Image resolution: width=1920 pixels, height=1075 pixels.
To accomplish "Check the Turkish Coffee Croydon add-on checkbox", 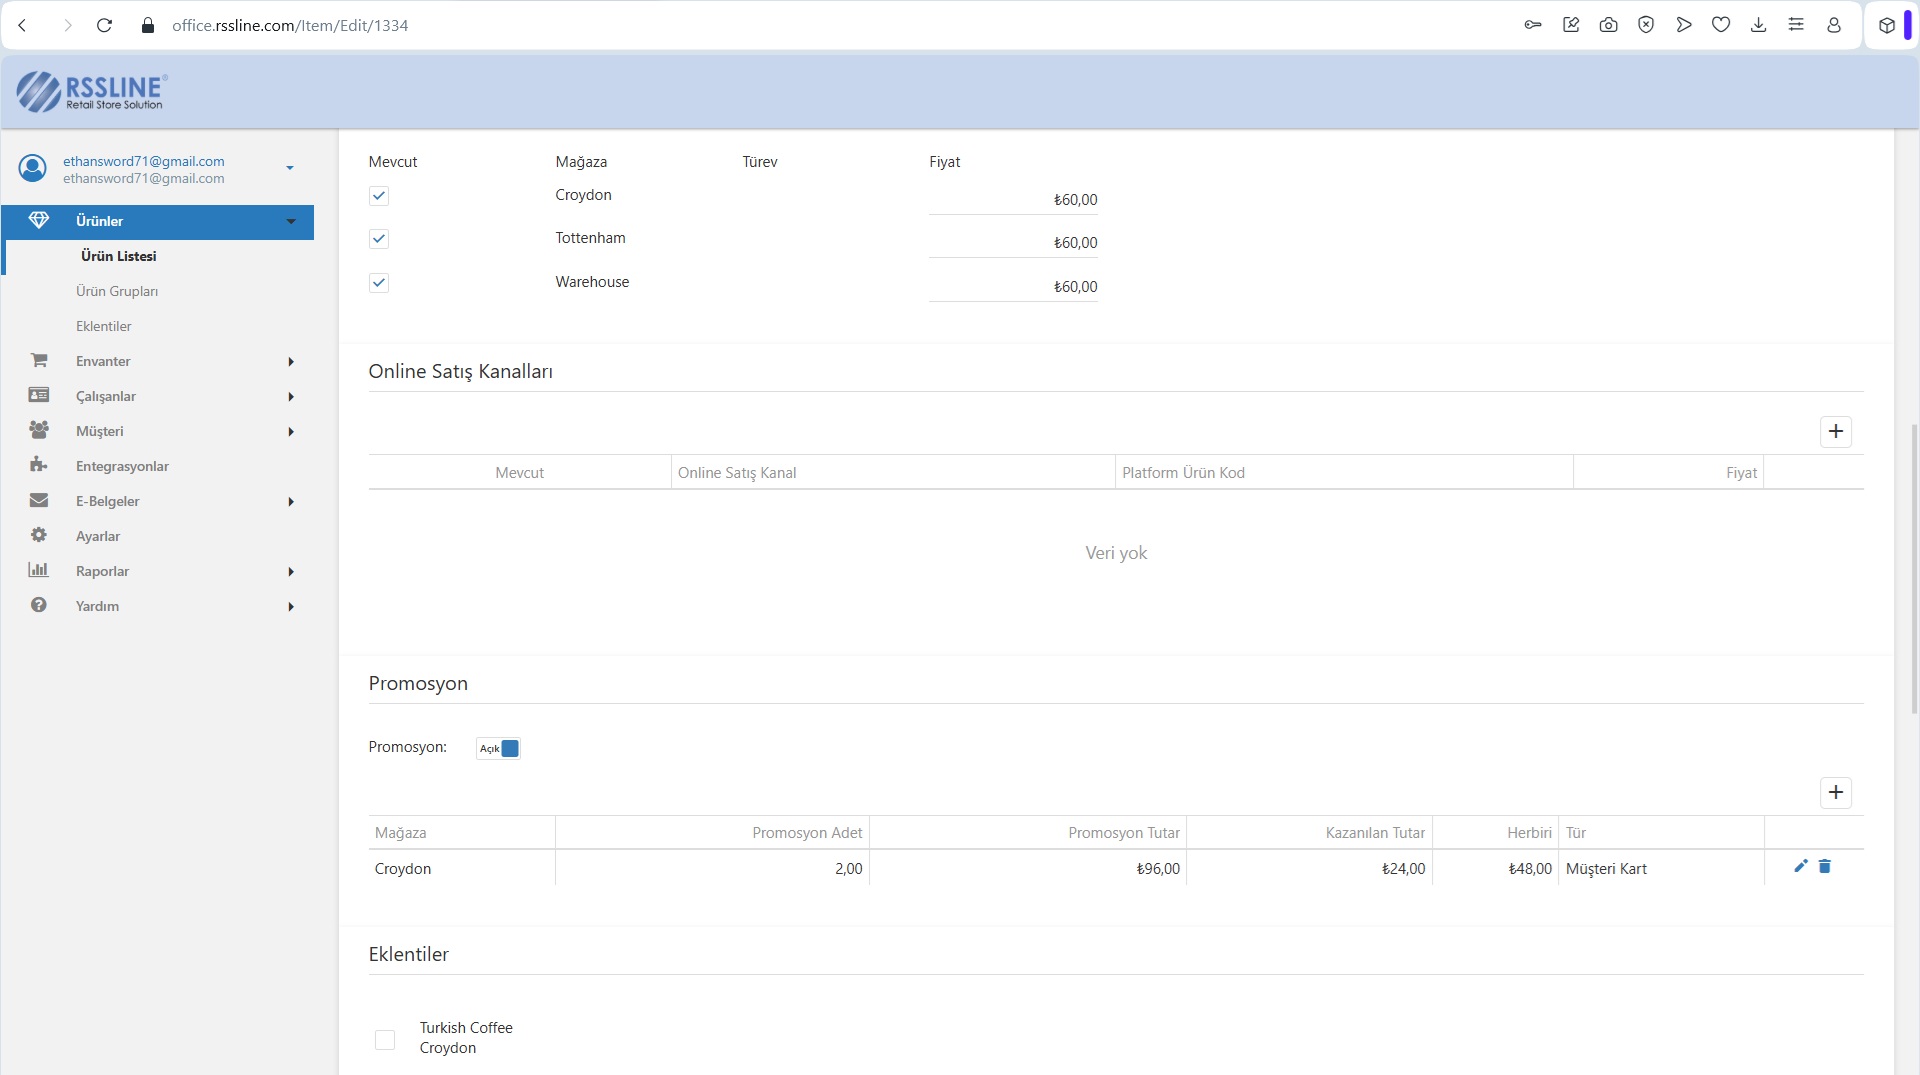I will [385, 1039].
